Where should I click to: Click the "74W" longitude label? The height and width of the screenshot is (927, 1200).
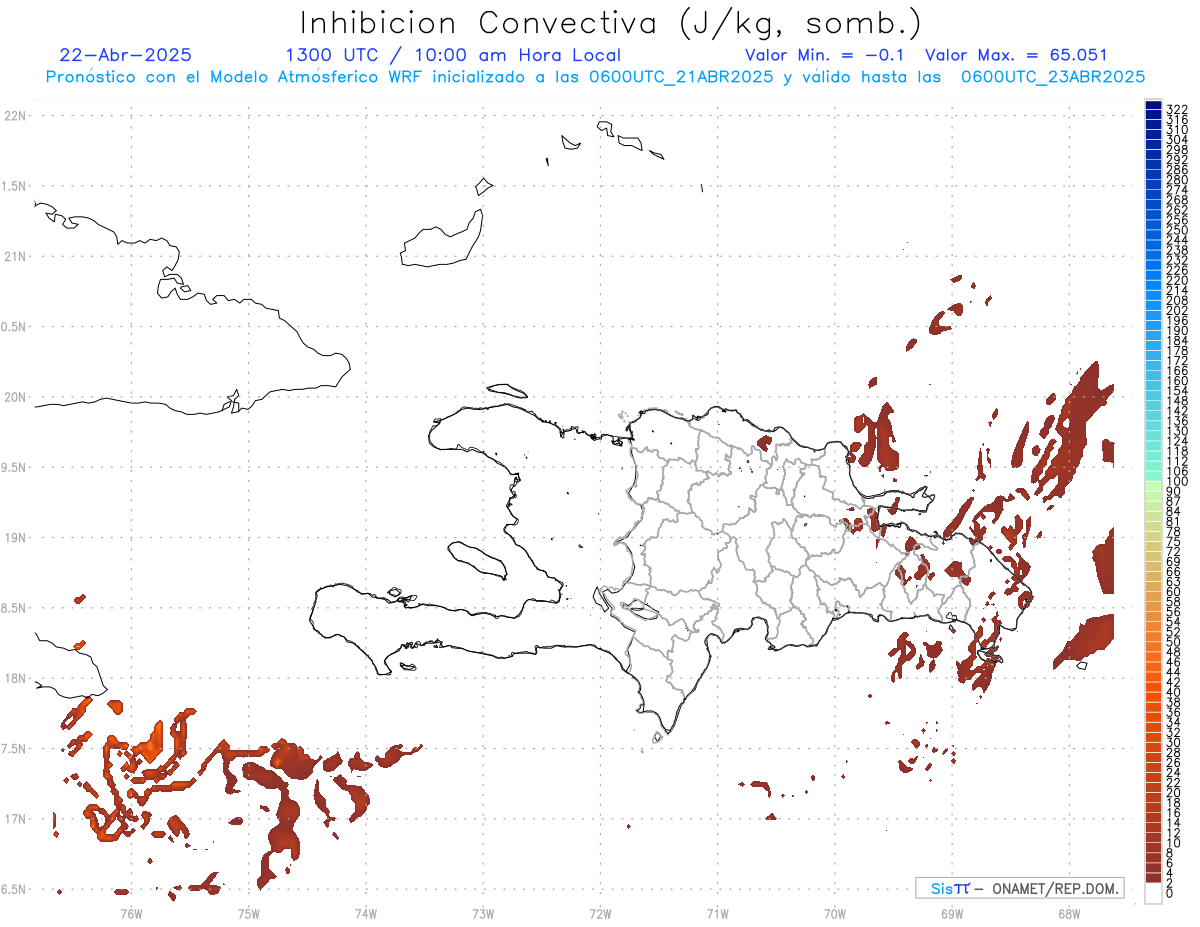tap(366, 914)
